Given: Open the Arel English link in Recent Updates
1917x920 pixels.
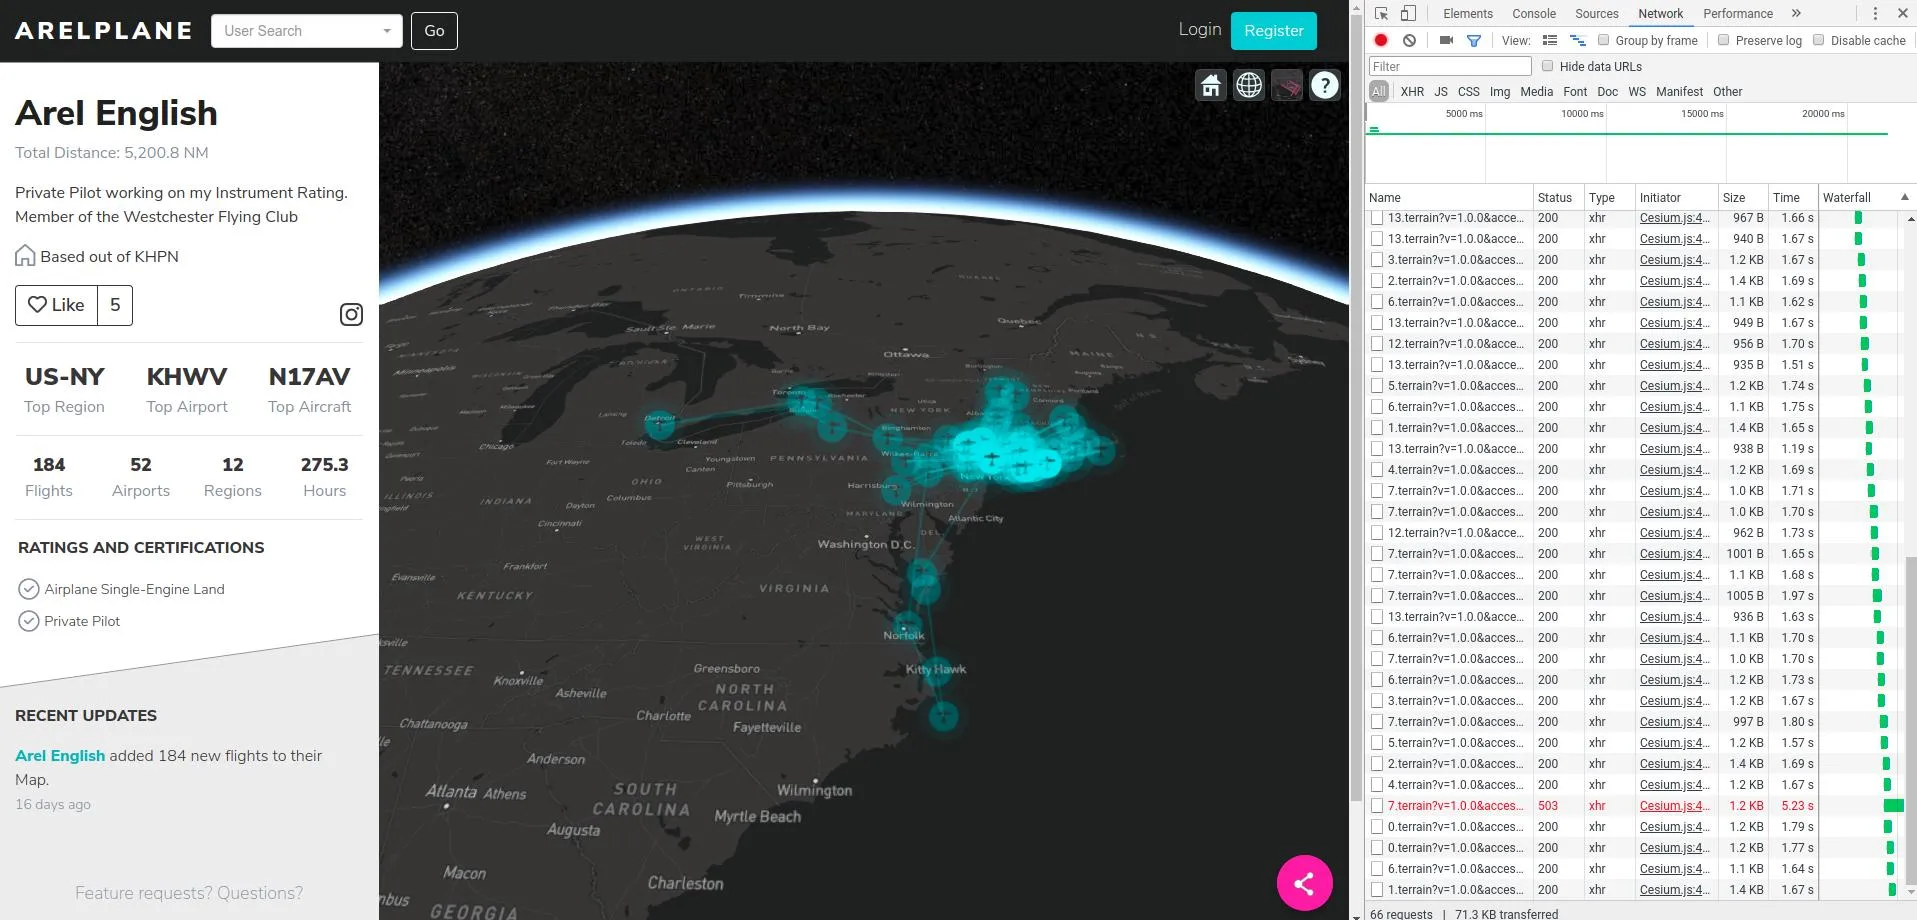Looking at the screenshot, I should pos(60,756).
